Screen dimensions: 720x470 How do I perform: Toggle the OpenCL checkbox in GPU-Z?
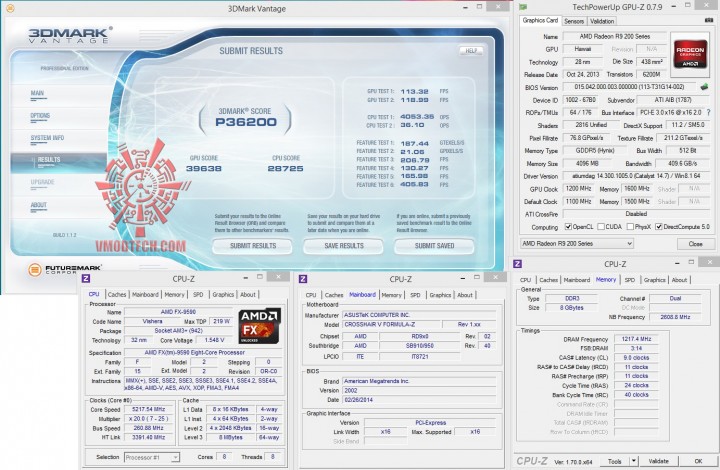568,226
